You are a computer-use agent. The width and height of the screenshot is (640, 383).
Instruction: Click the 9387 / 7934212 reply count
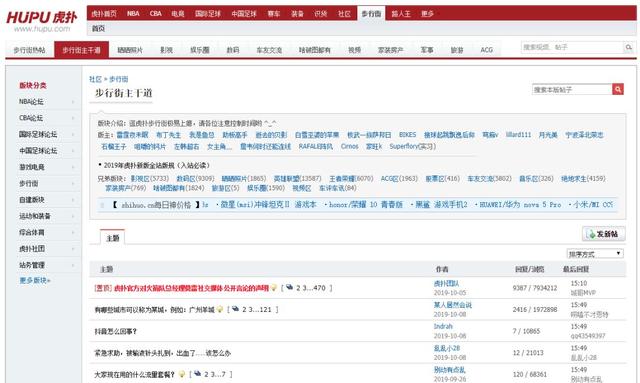[535, 288]
